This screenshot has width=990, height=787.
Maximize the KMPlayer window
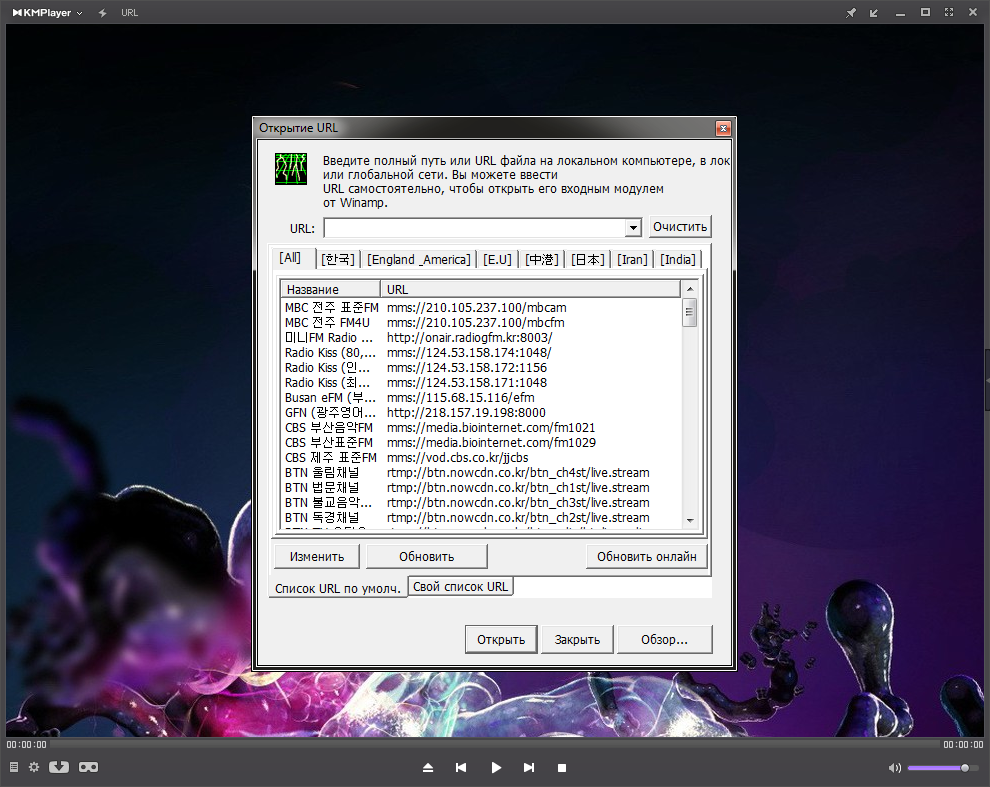click(x=925, y=12)
